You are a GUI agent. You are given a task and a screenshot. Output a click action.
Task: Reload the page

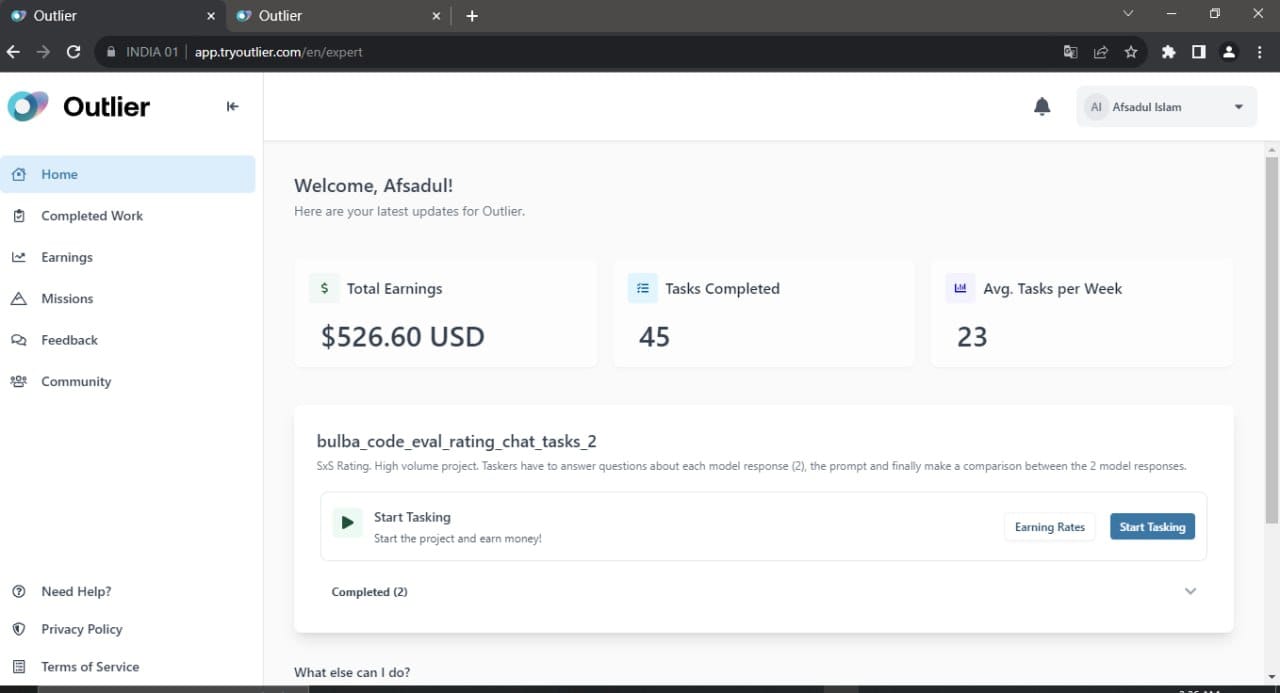73,52
